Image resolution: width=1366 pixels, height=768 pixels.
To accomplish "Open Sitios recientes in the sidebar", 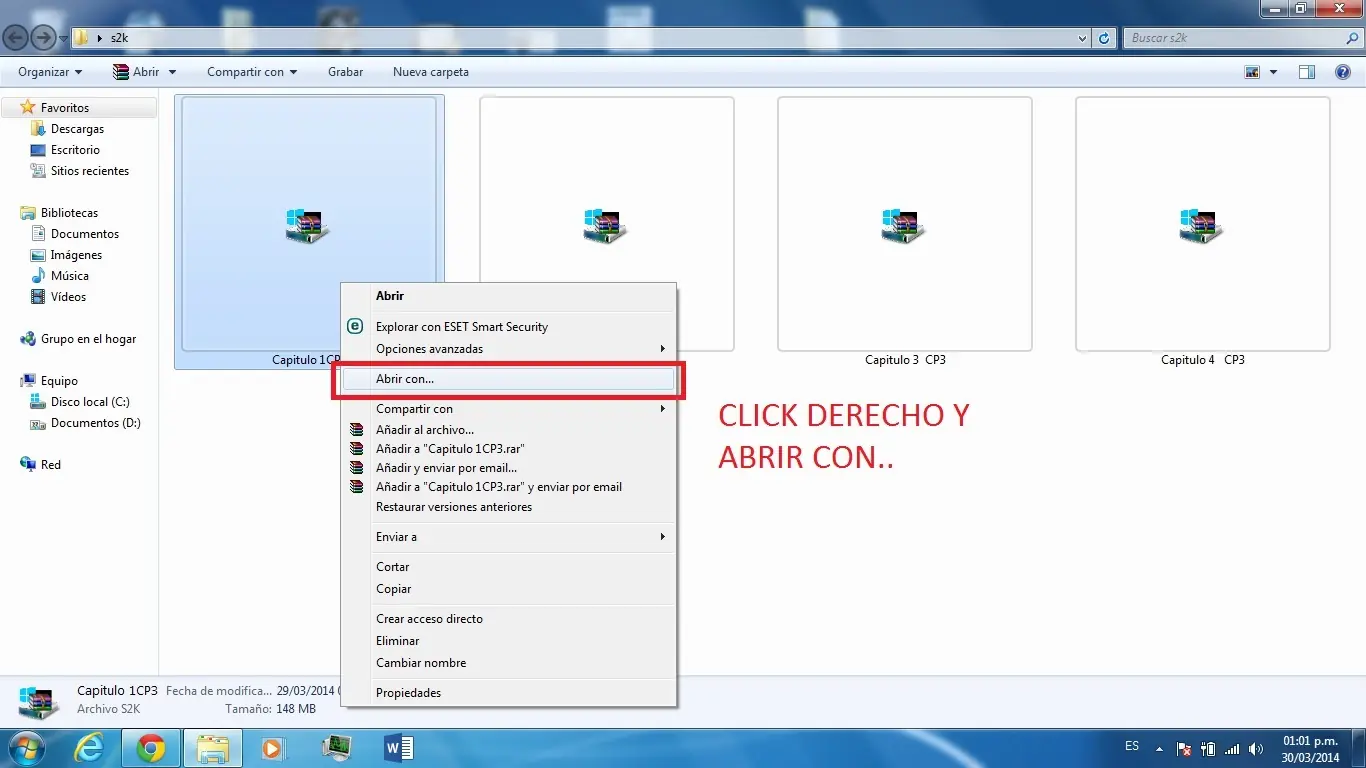I will coord(90,171).
